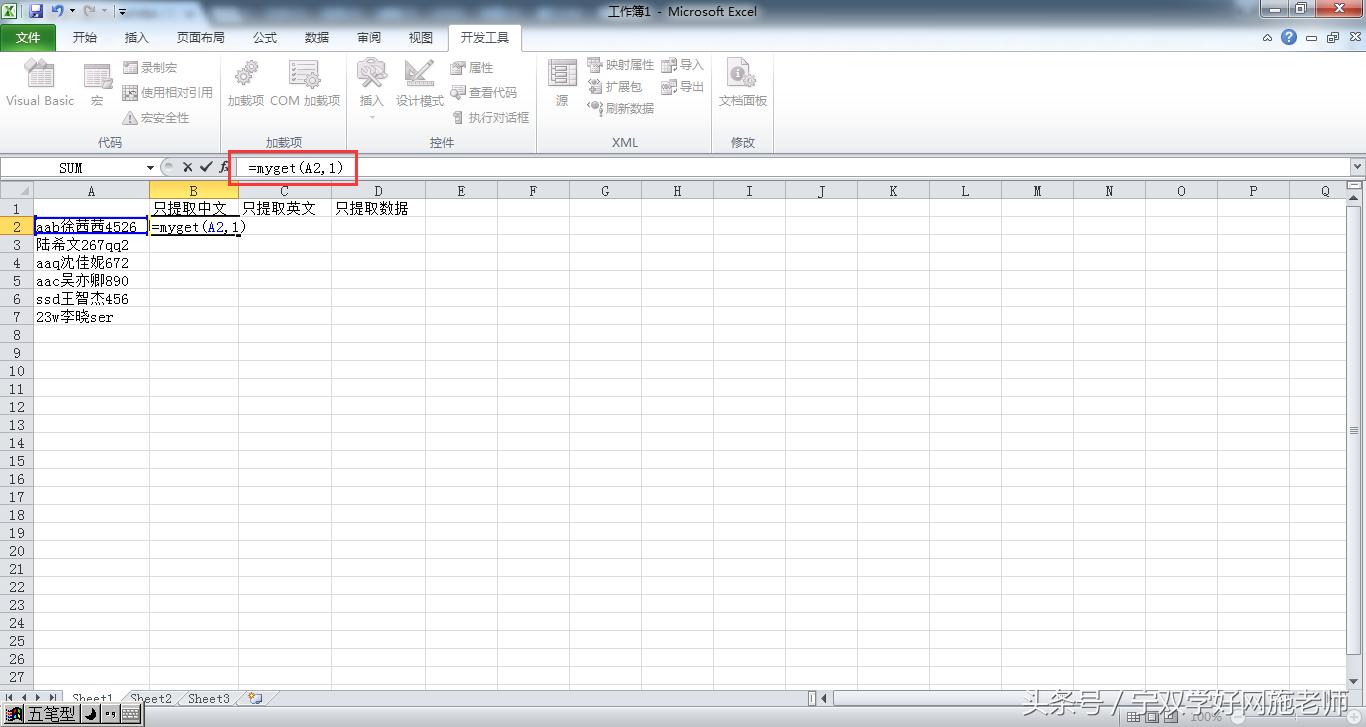Toggle the IME half/full-width moon icon
This screenshot has width=1366, height=727.
[x=89, y=714]
